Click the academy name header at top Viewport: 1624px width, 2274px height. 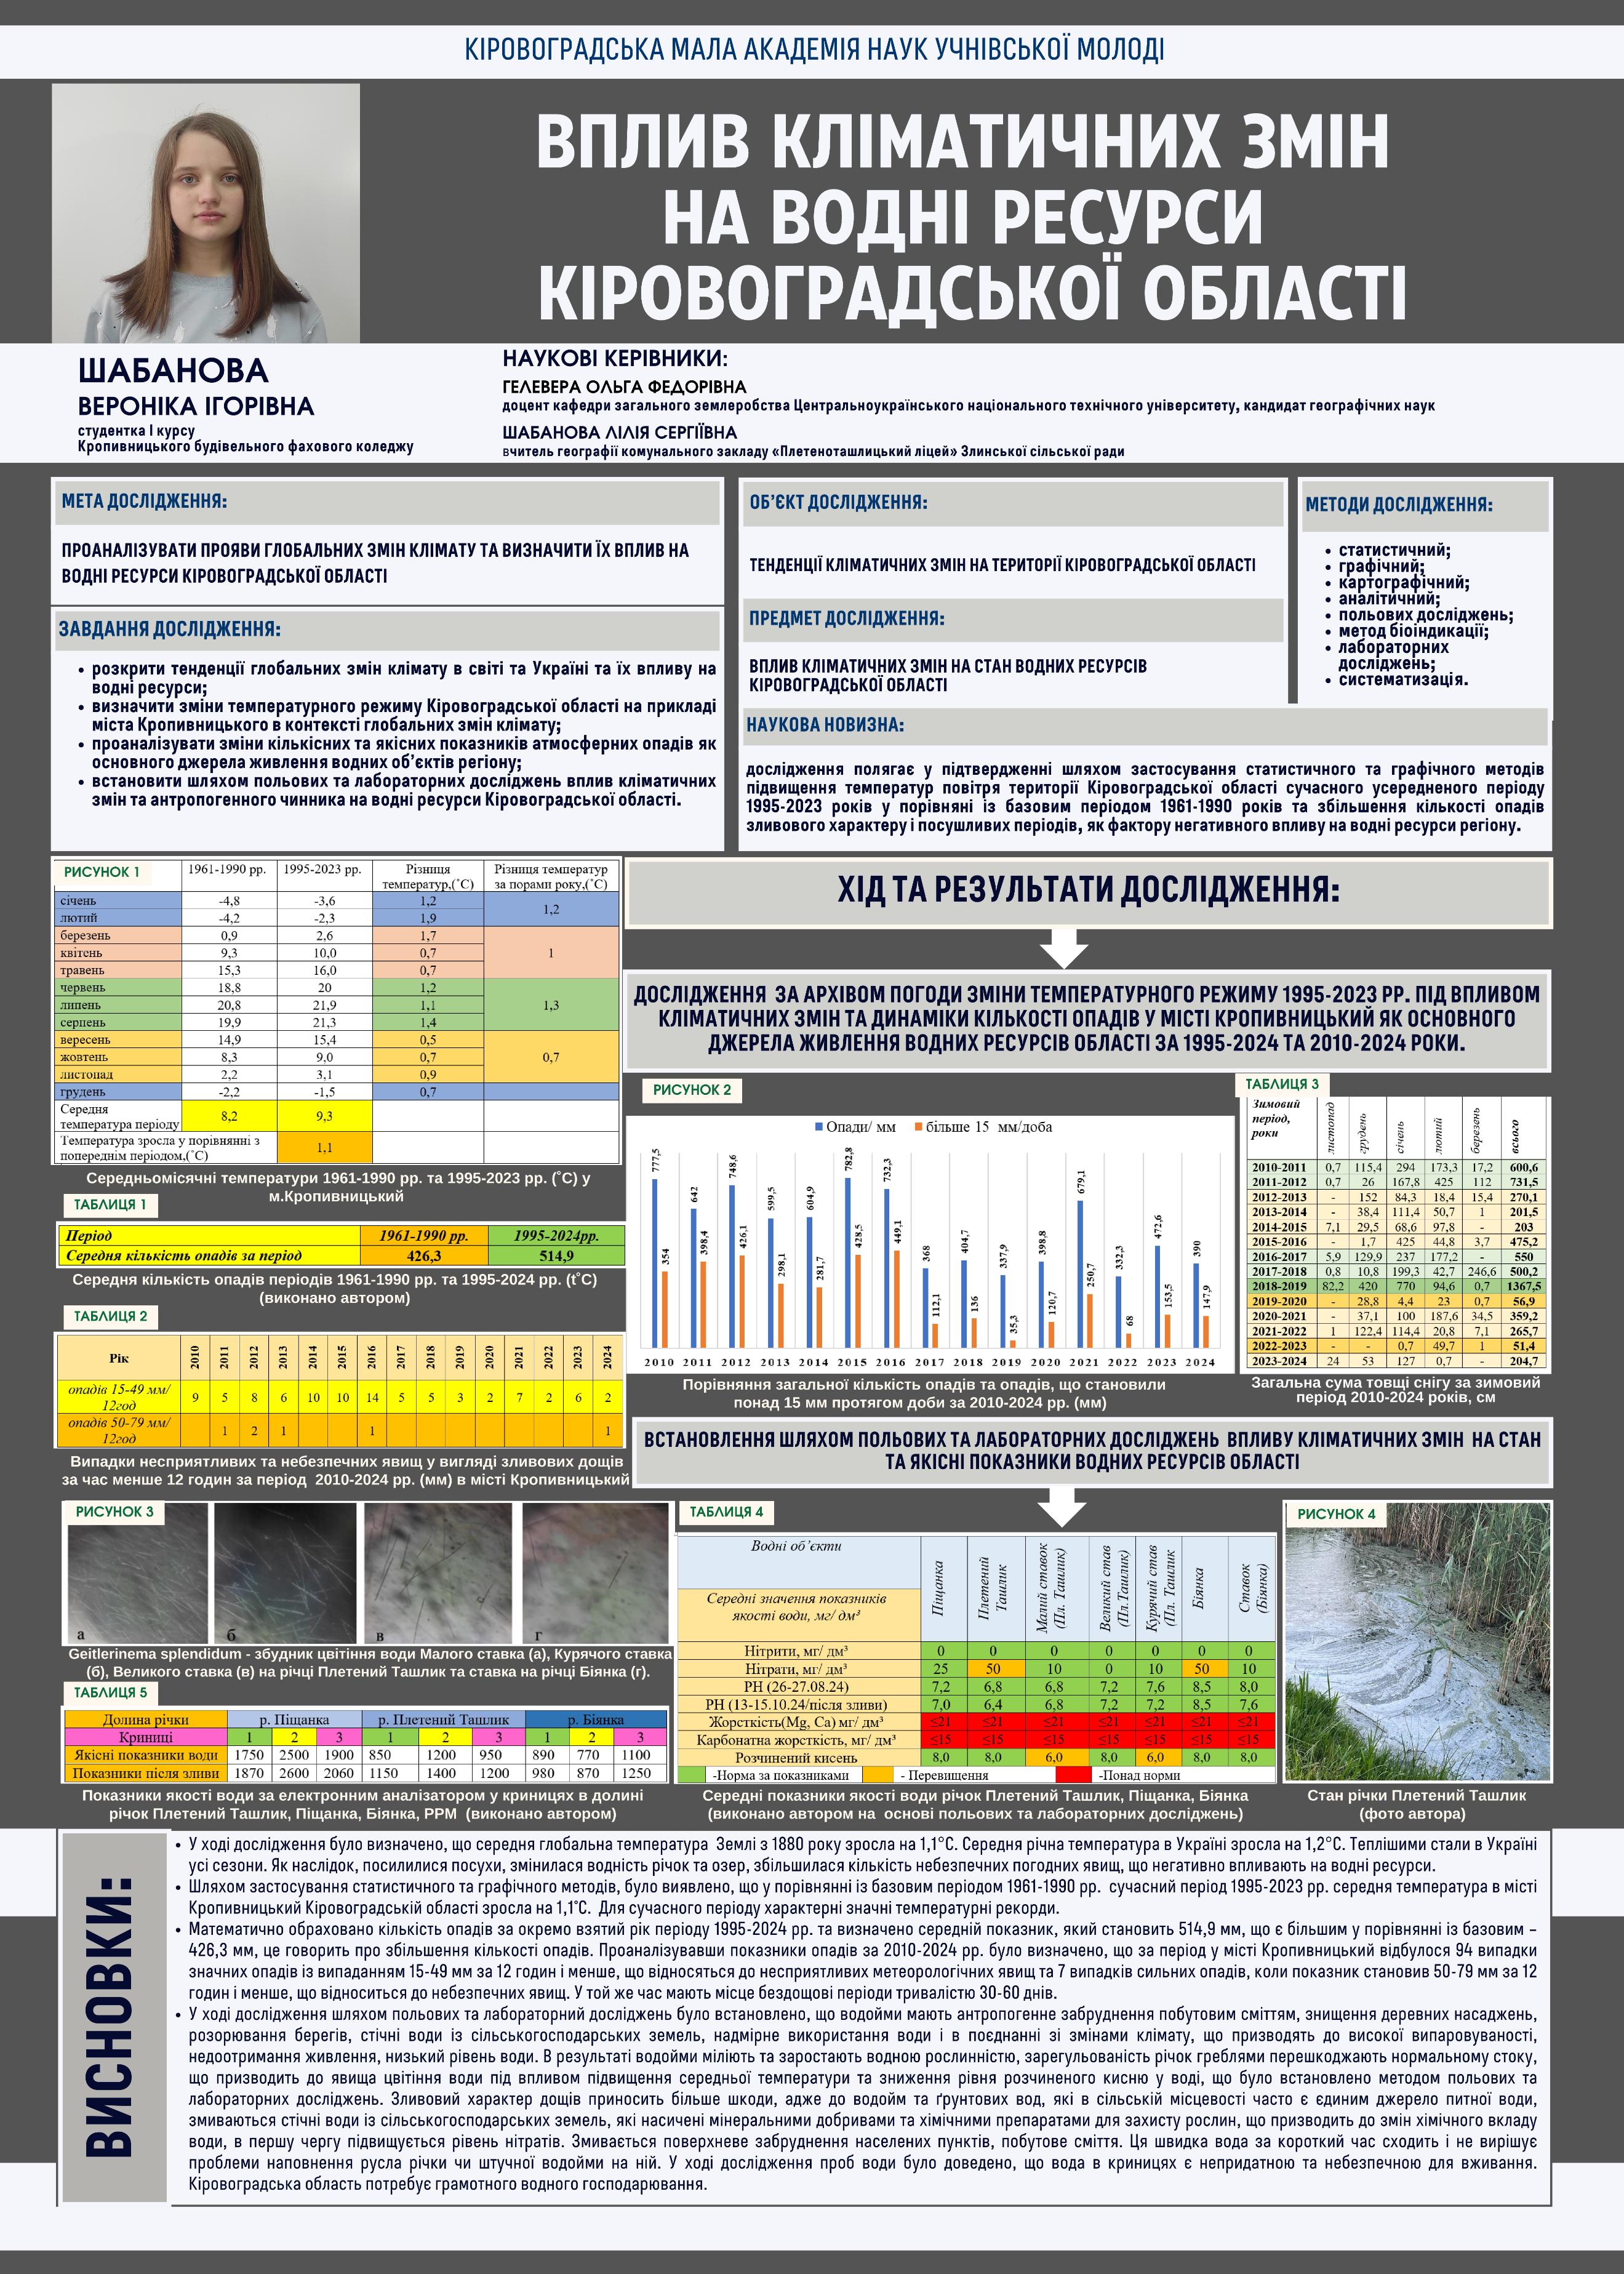(814, 50)
